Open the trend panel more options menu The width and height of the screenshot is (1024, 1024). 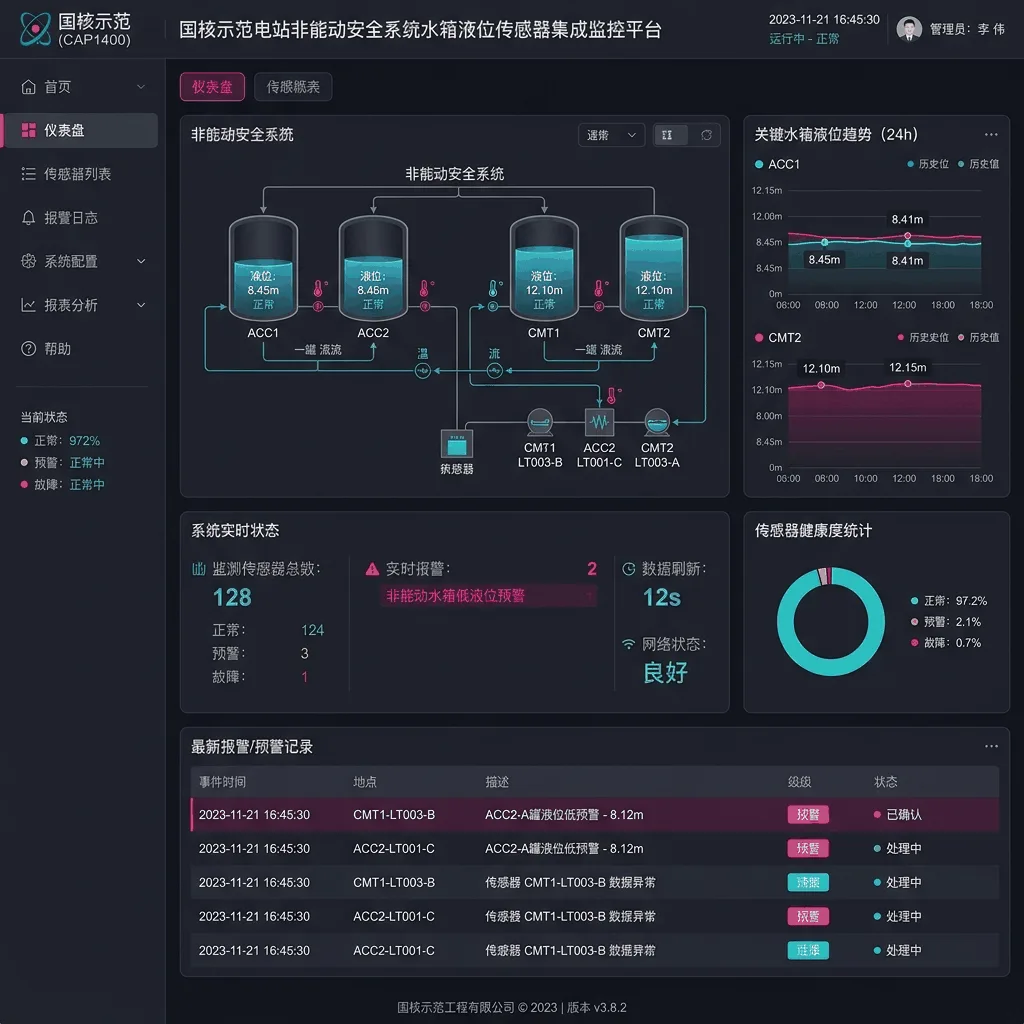pyautogui.click(x=991, y=135)
